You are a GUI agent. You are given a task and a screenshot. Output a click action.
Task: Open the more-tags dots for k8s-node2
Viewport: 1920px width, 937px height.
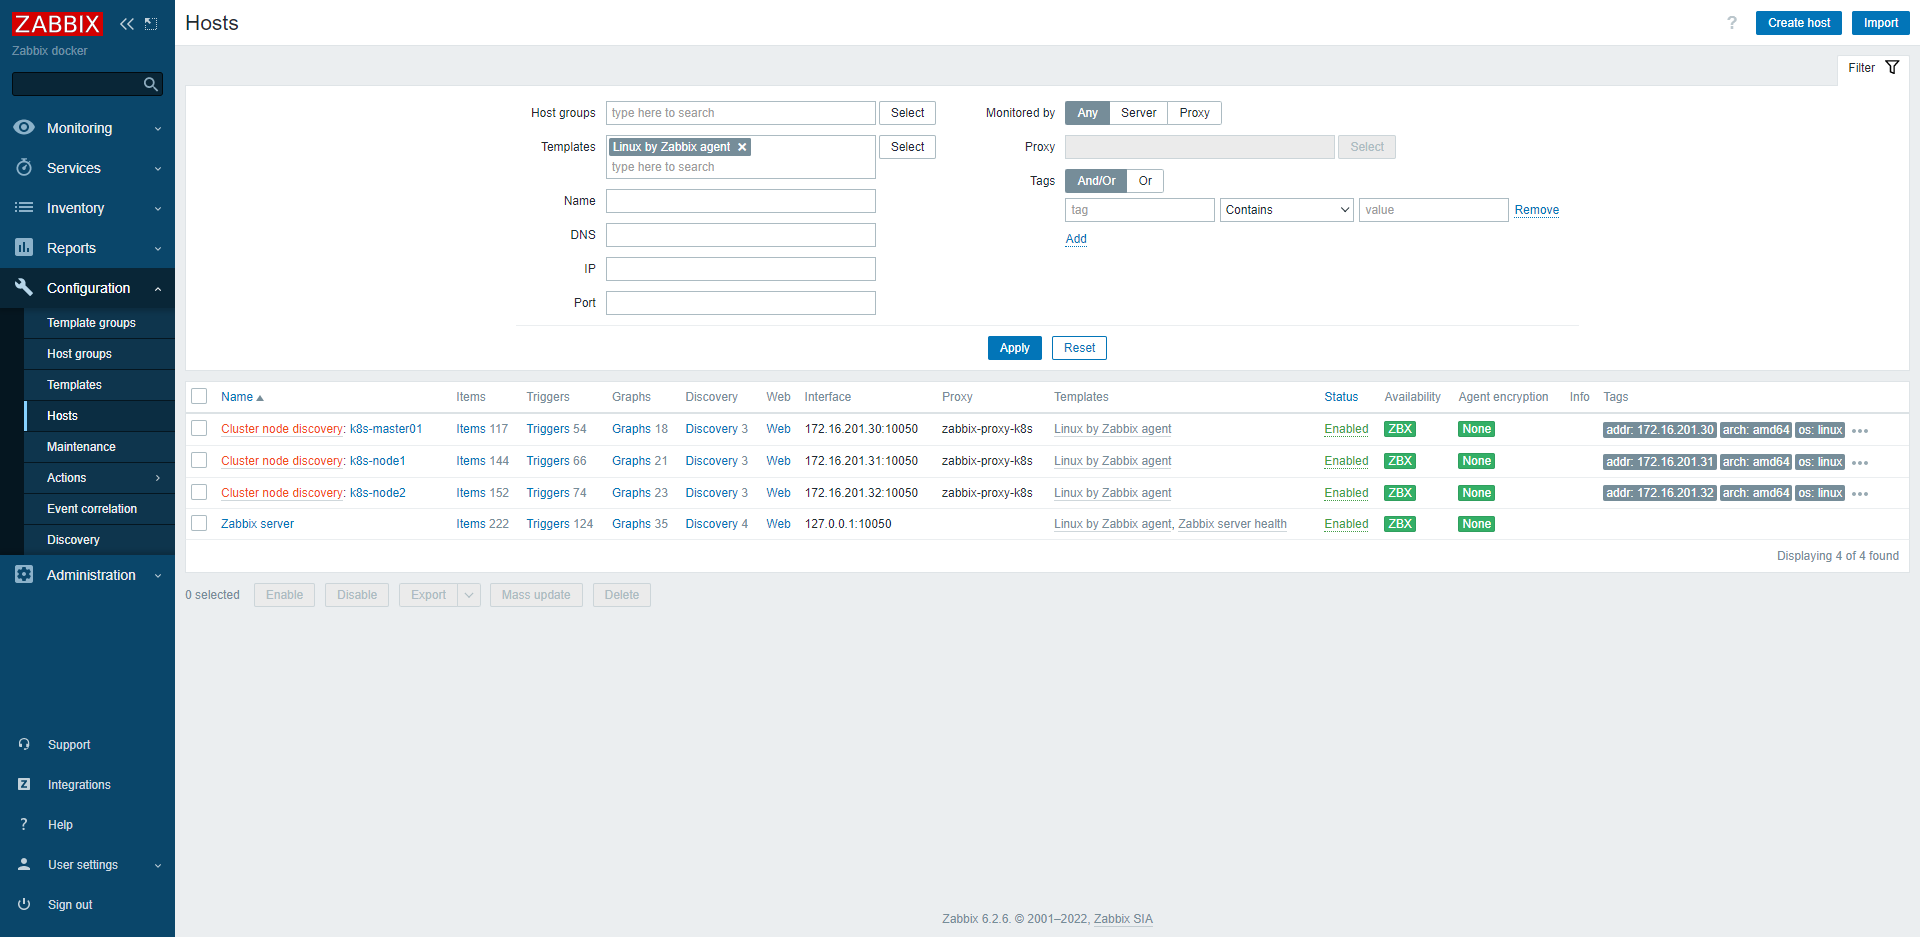point(1860,494)
